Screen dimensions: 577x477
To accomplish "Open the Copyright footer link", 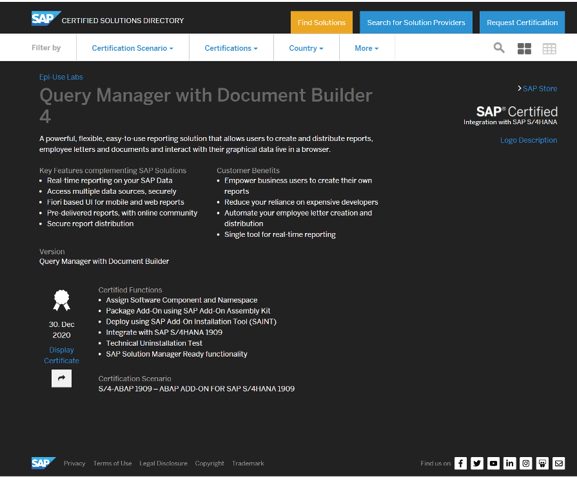I will click(209, 463).
